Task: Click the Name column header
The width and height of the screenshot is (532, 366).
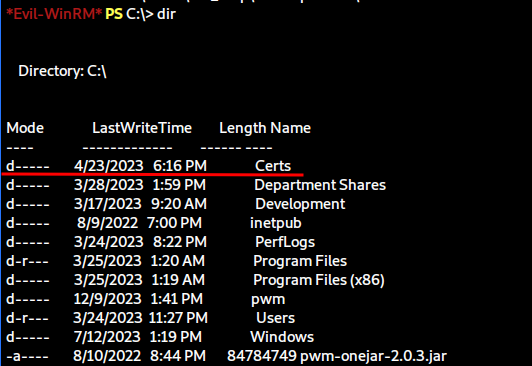Action: coord(290,128)
